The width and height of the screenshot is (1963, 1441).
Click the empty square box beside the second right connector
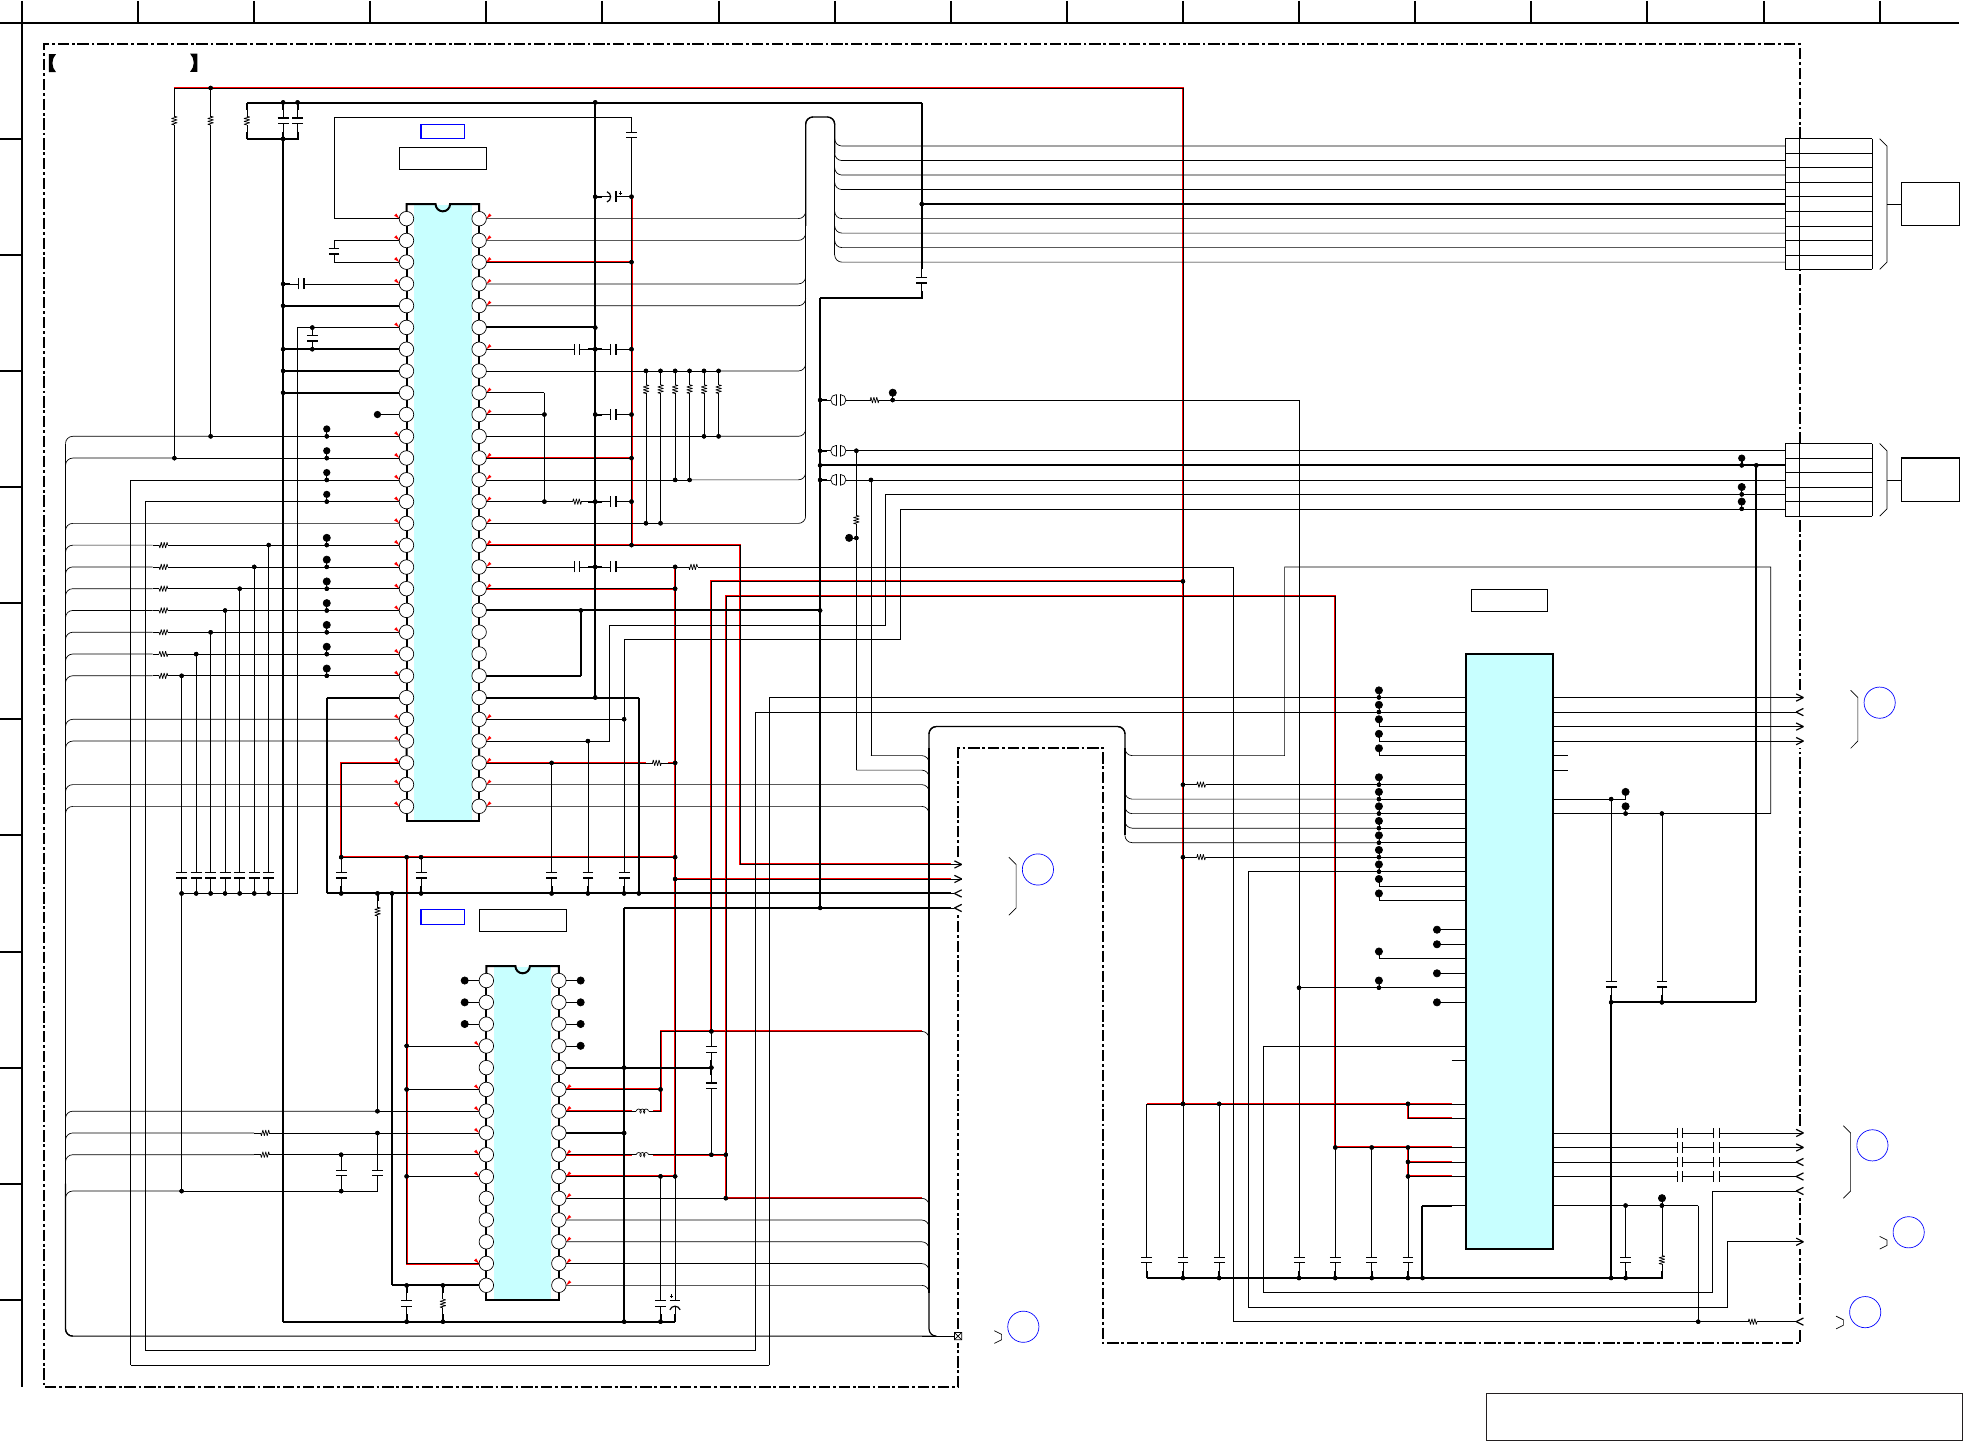tap(1929, 479)
